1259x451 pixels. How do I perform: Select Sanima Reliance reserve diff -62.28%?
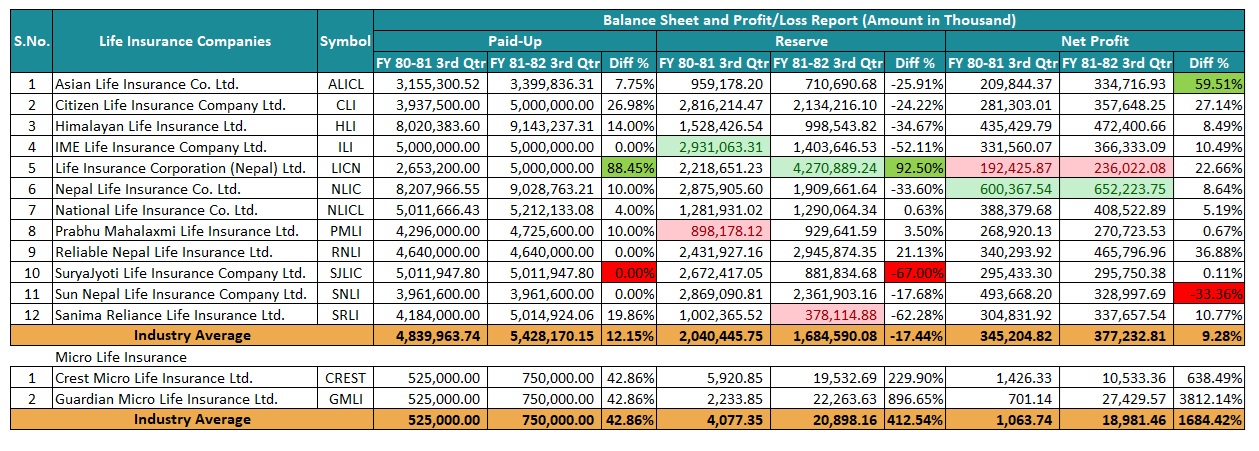point(914,314)
